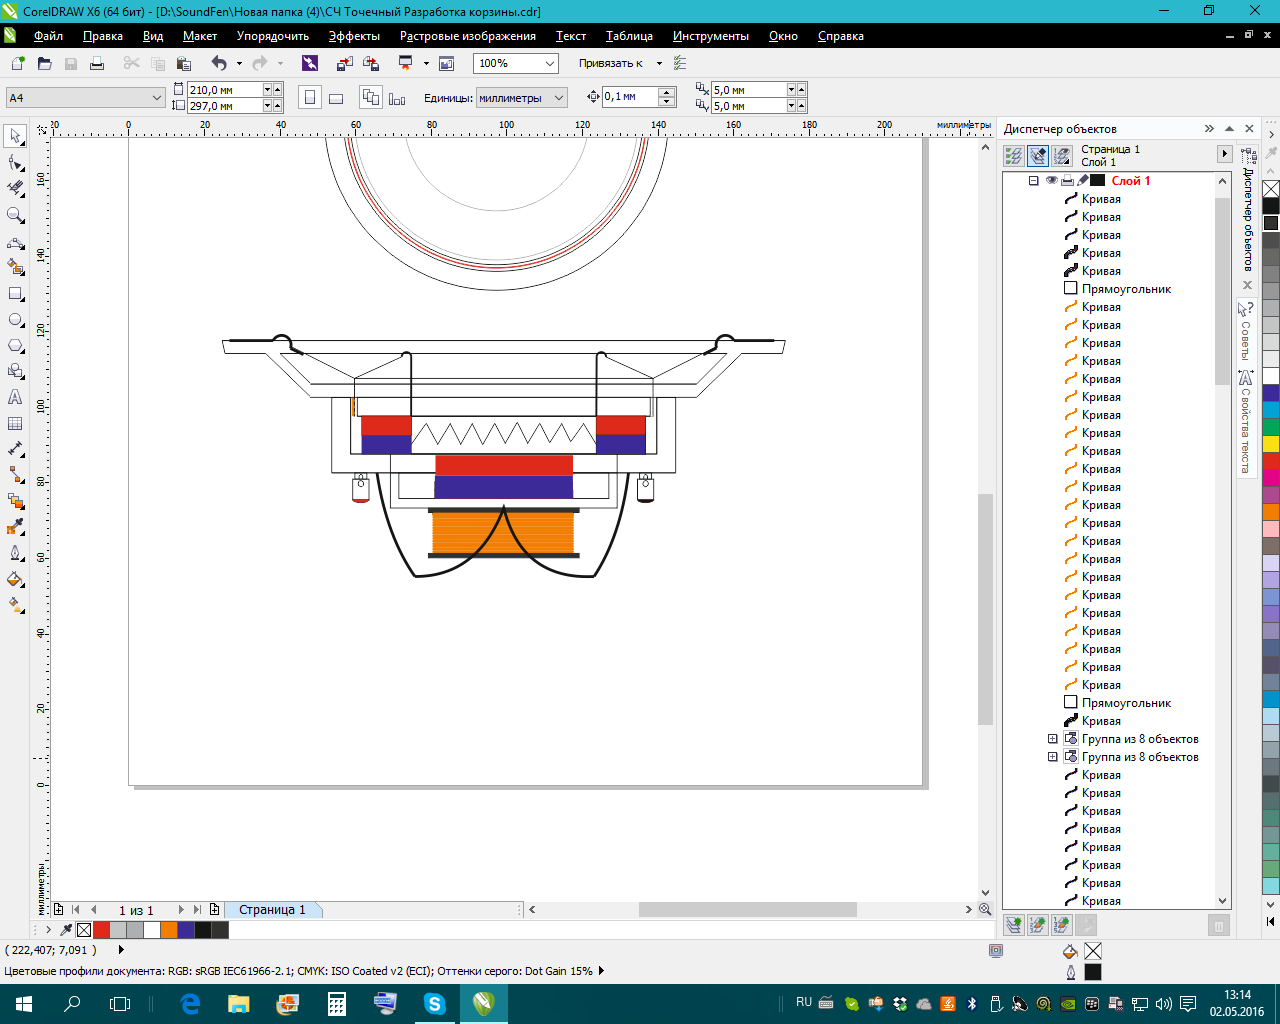Toggle printing for Слой 1 layer
Screen dimensions: 1280x1024
click(1067, 181)
